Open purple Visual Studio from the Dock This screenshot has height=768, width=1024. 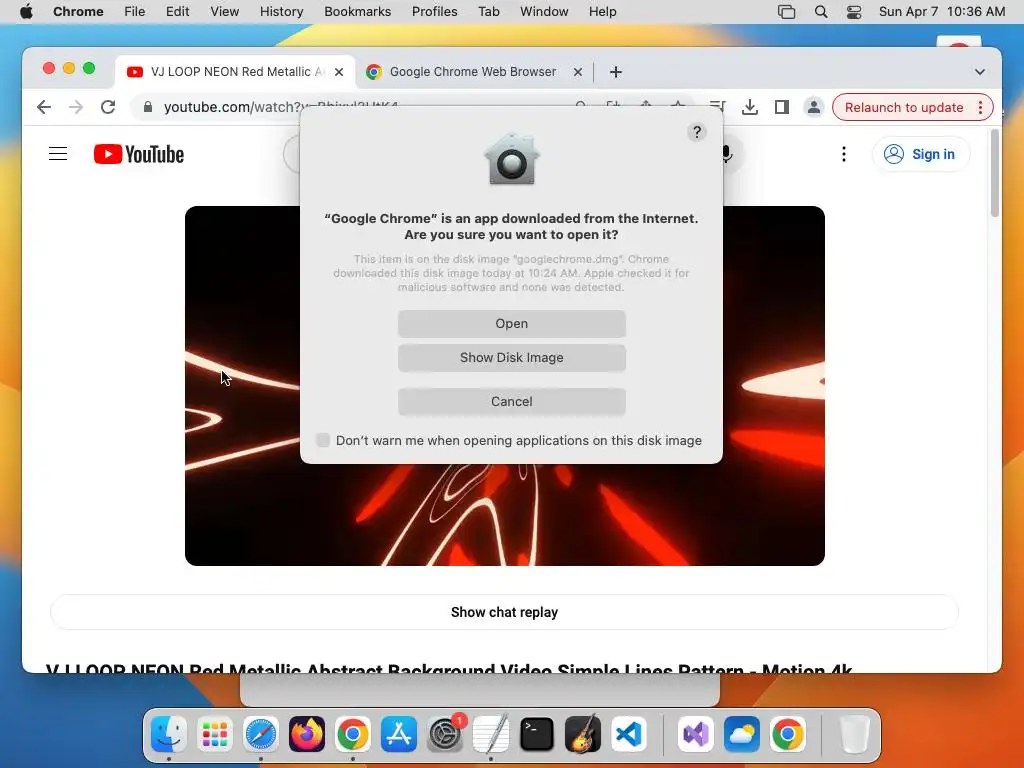click(x=696, y=734)
